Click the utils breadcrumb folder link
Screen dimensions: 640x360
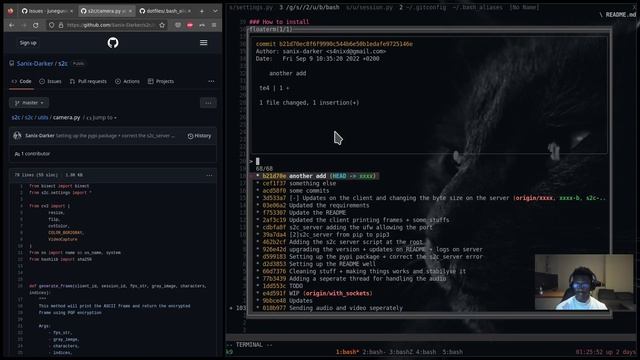coord(43,118)
